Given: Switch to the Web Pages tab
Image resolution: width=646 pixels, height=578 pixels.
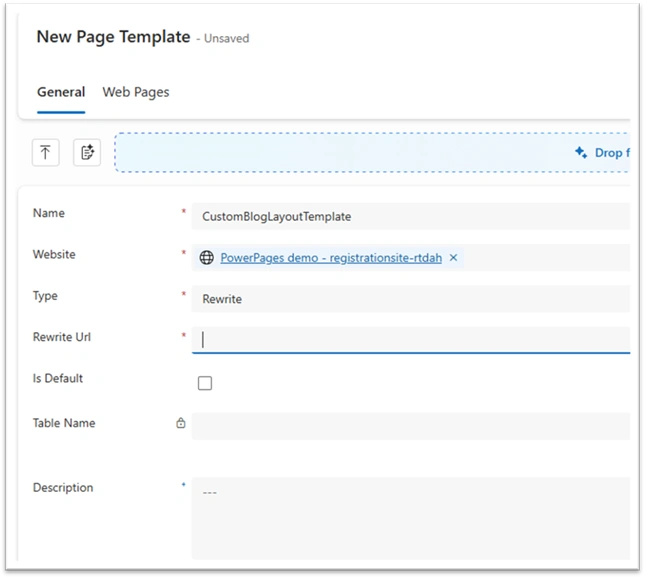Looking at the screenshot, I should [136, 92].
